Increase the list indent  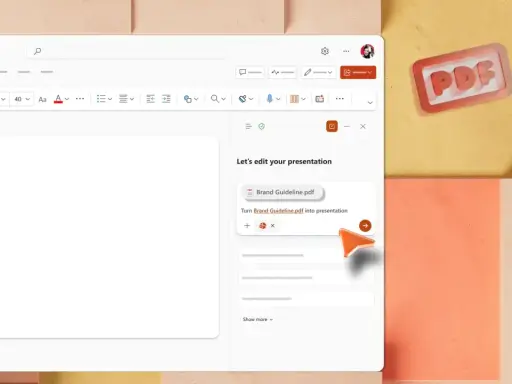click(166, 99)
